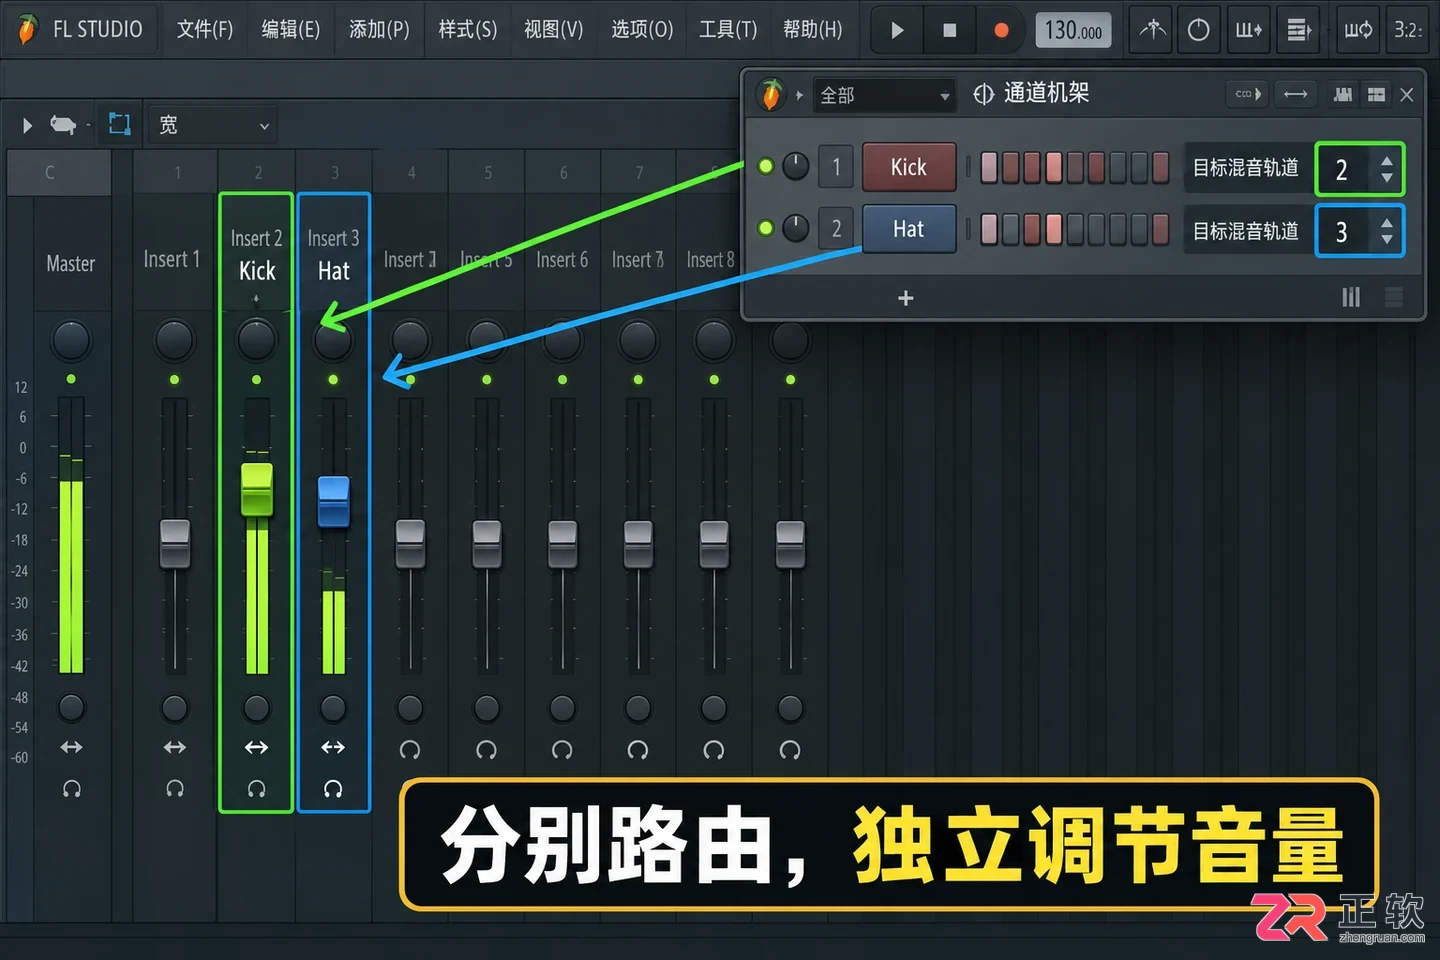1440x960 pixels.
Task: Open the 宽 mixer layout dropdown
Action: click(212, 125)
